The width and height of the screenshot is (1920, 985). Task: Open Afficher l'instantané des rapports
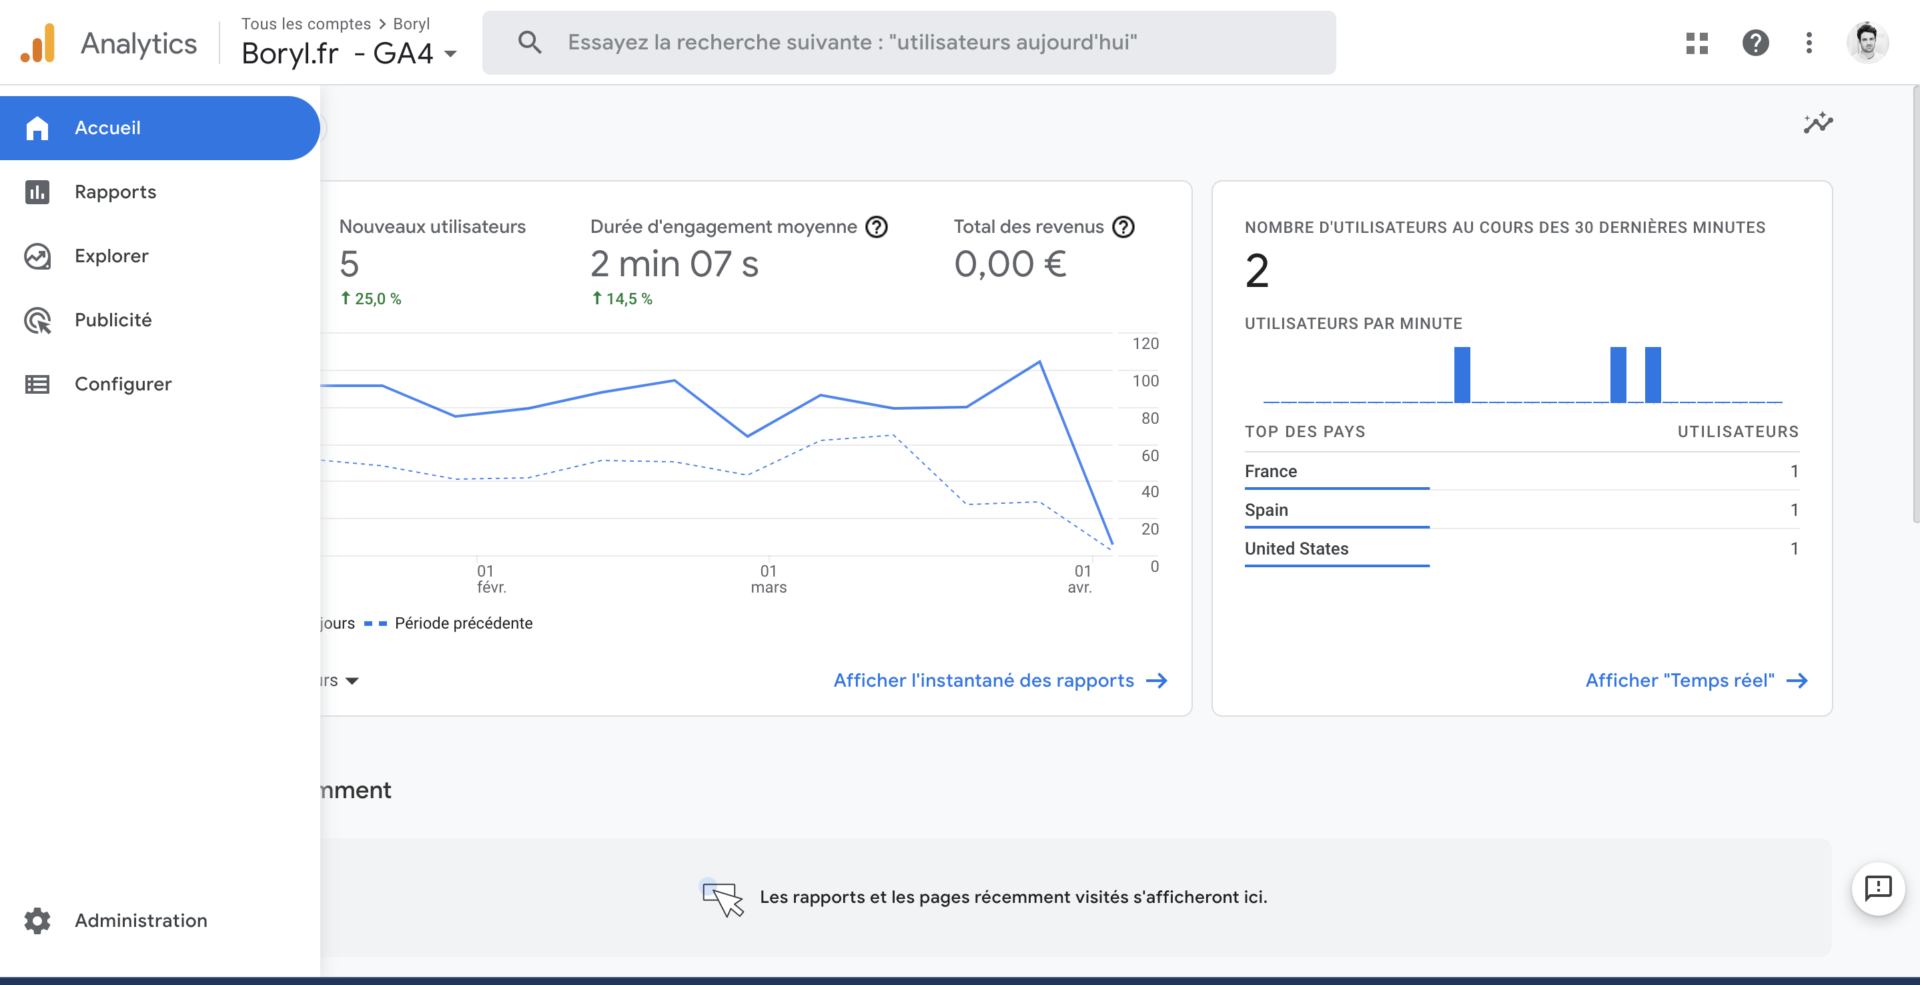coord(983,680)
